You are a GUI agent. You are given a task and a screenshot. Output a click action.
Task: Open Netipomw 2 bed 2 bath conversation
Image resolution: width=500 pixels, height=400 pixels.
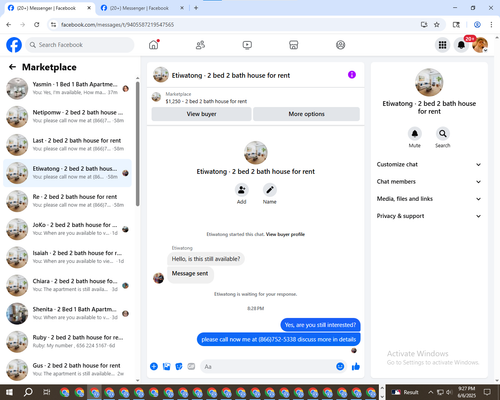point(67,117)
